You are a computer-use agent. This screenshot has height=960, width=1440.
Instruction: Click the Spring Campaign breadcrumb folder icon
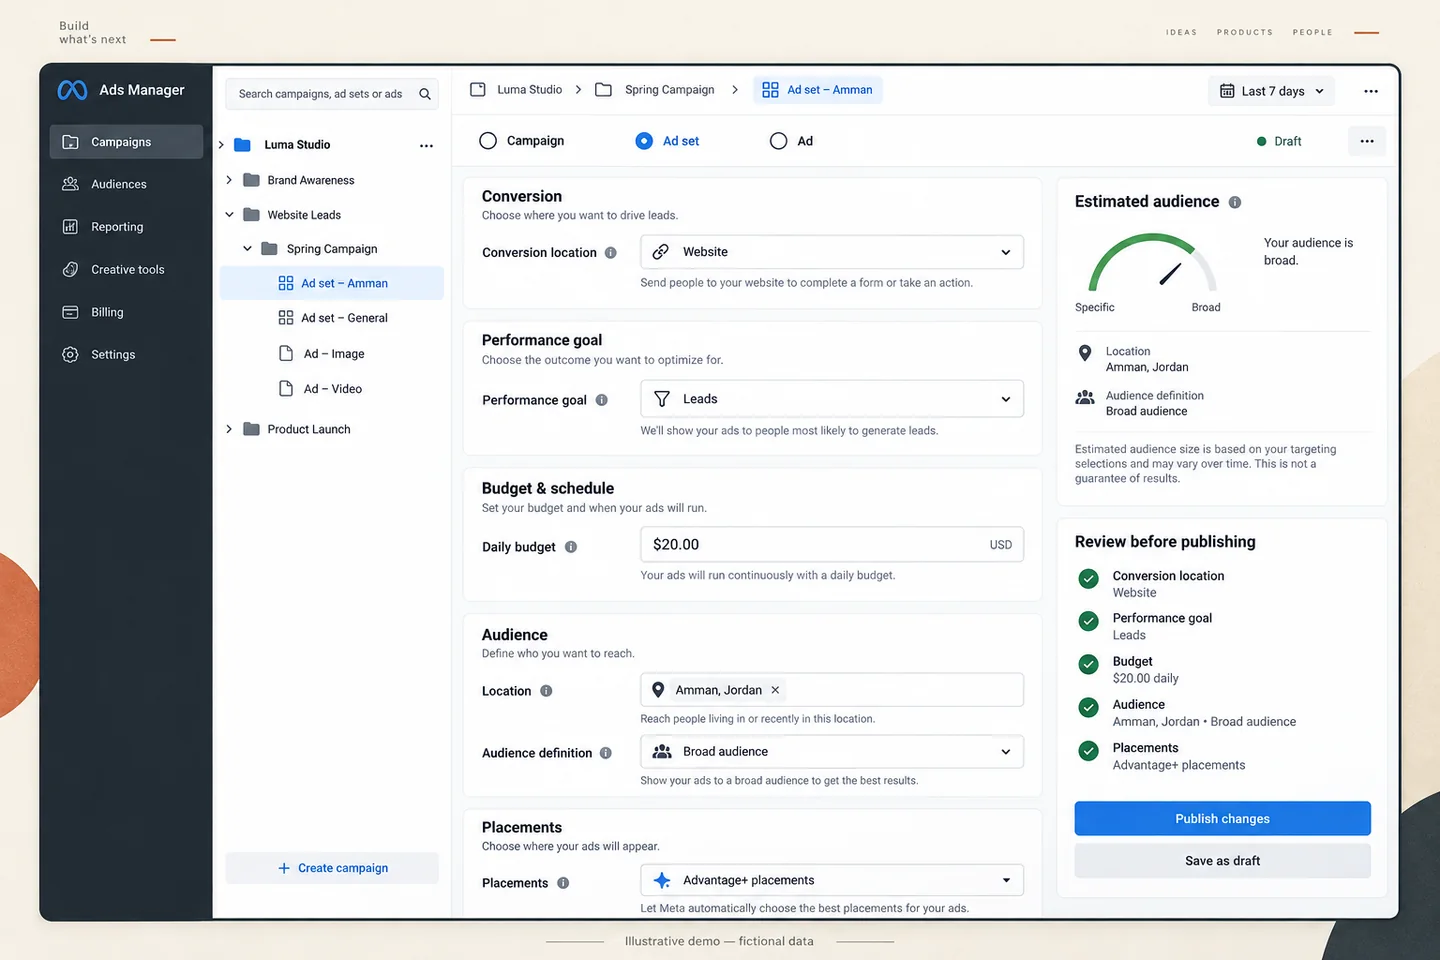click(x=603, y=90)
